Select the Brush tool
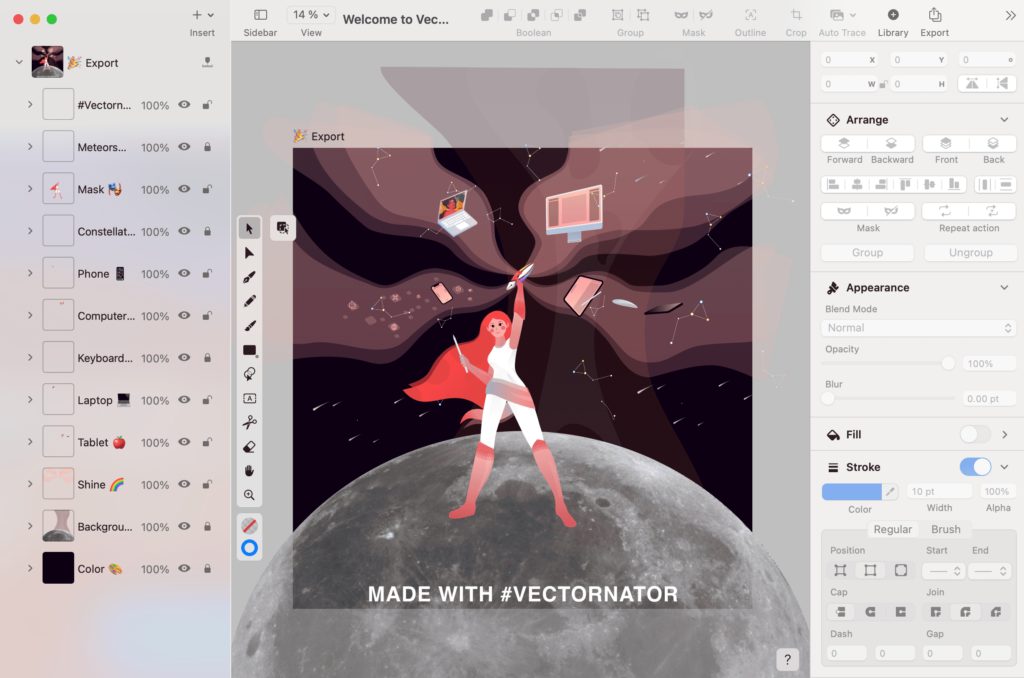The height and width of the screenshot is (678, 1024). [x=249, y=325]
